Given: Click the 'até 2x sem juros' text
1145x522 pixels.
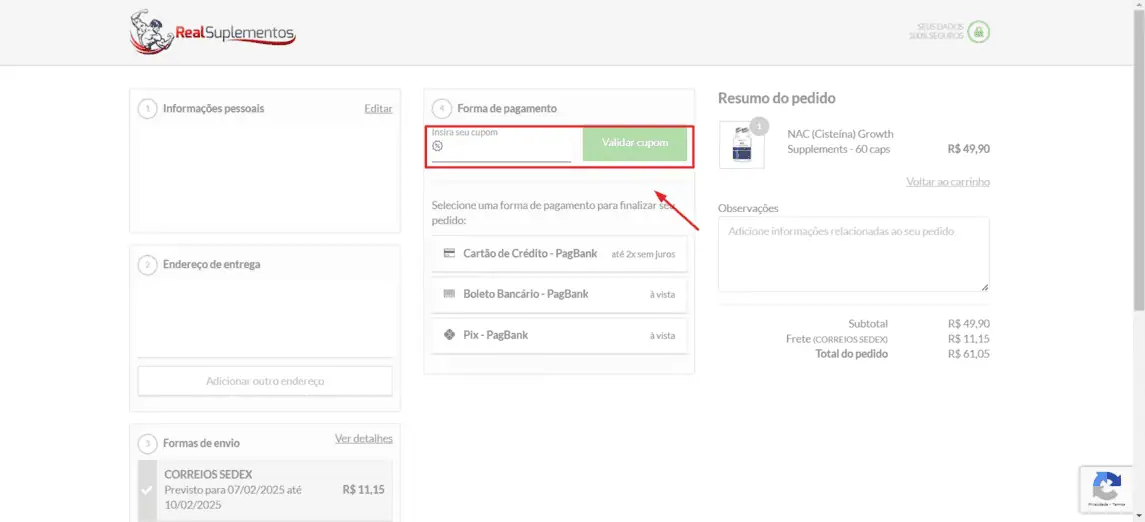Looking at the screenshot, I should (643, 255).
